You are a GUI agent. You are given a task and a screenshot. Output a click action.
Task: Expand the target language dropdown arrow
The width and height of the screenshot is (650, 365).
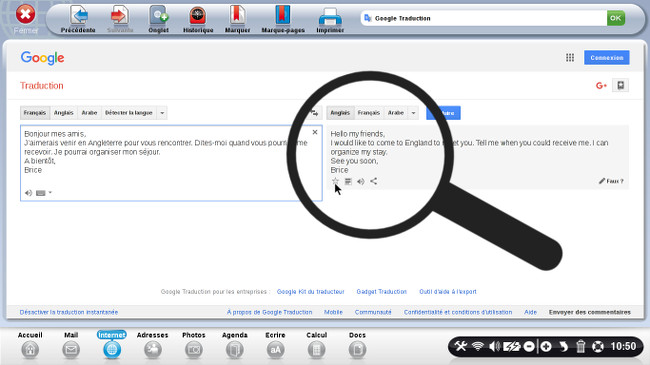[413, 113]
